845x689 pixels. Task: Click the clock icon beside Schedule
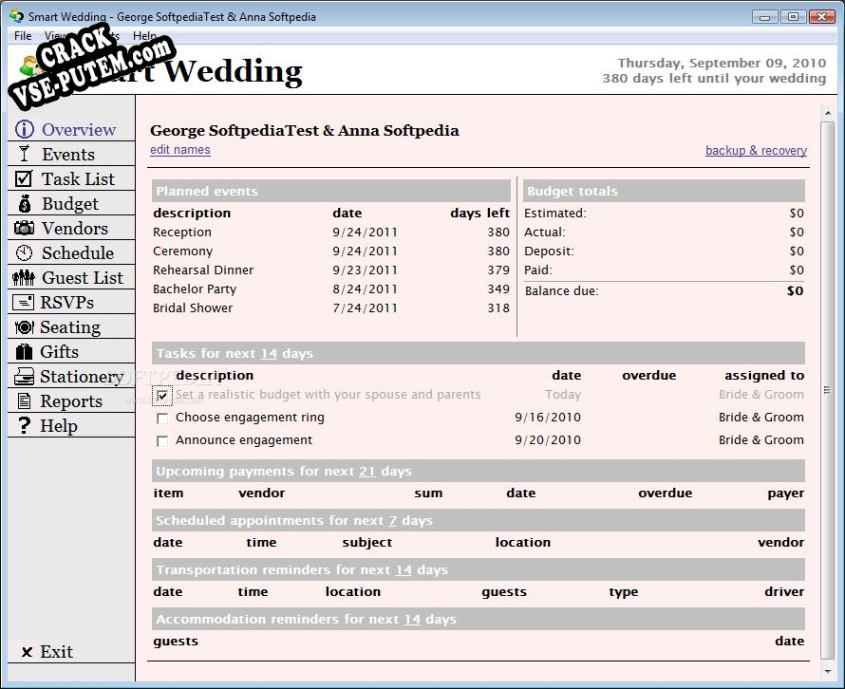24,253
